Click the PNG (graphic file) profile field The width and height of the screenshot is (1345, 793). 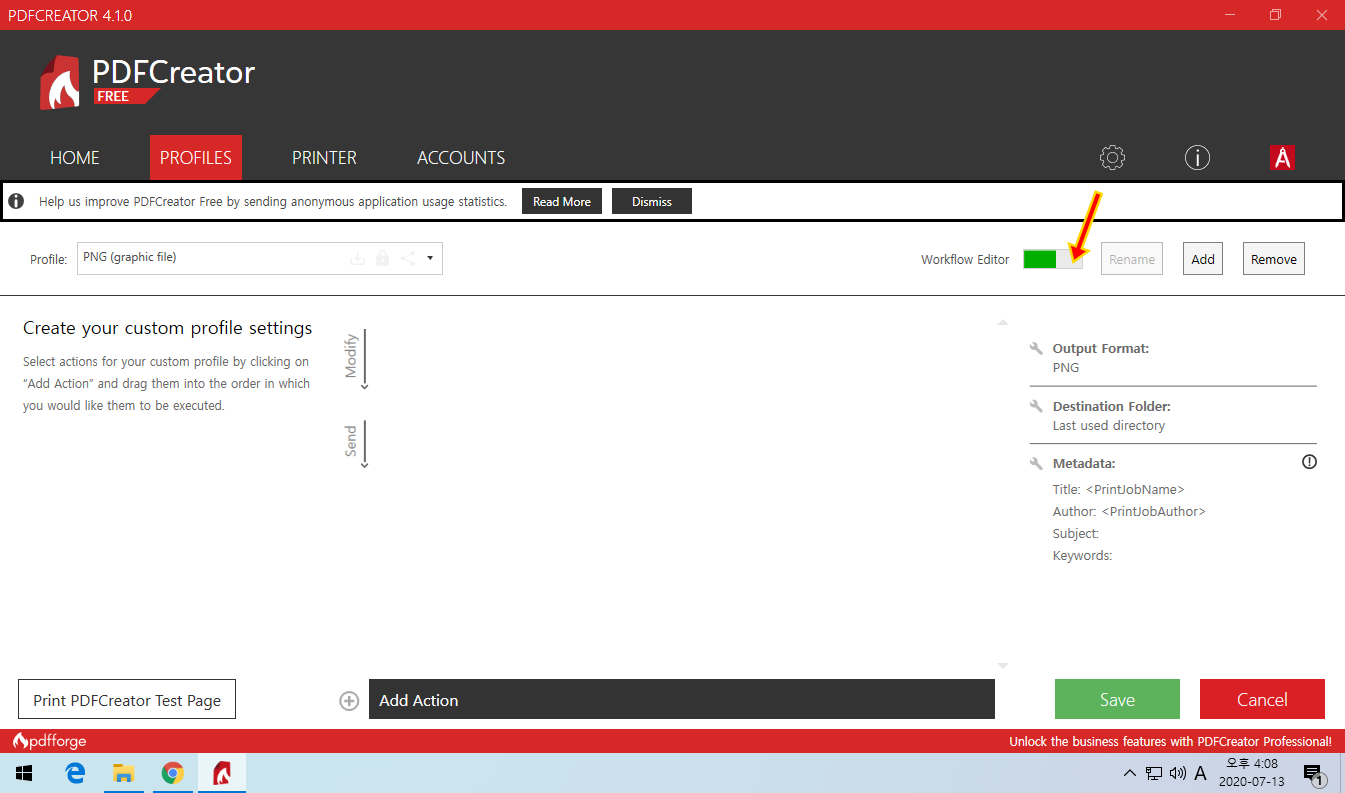coord(260,258)
